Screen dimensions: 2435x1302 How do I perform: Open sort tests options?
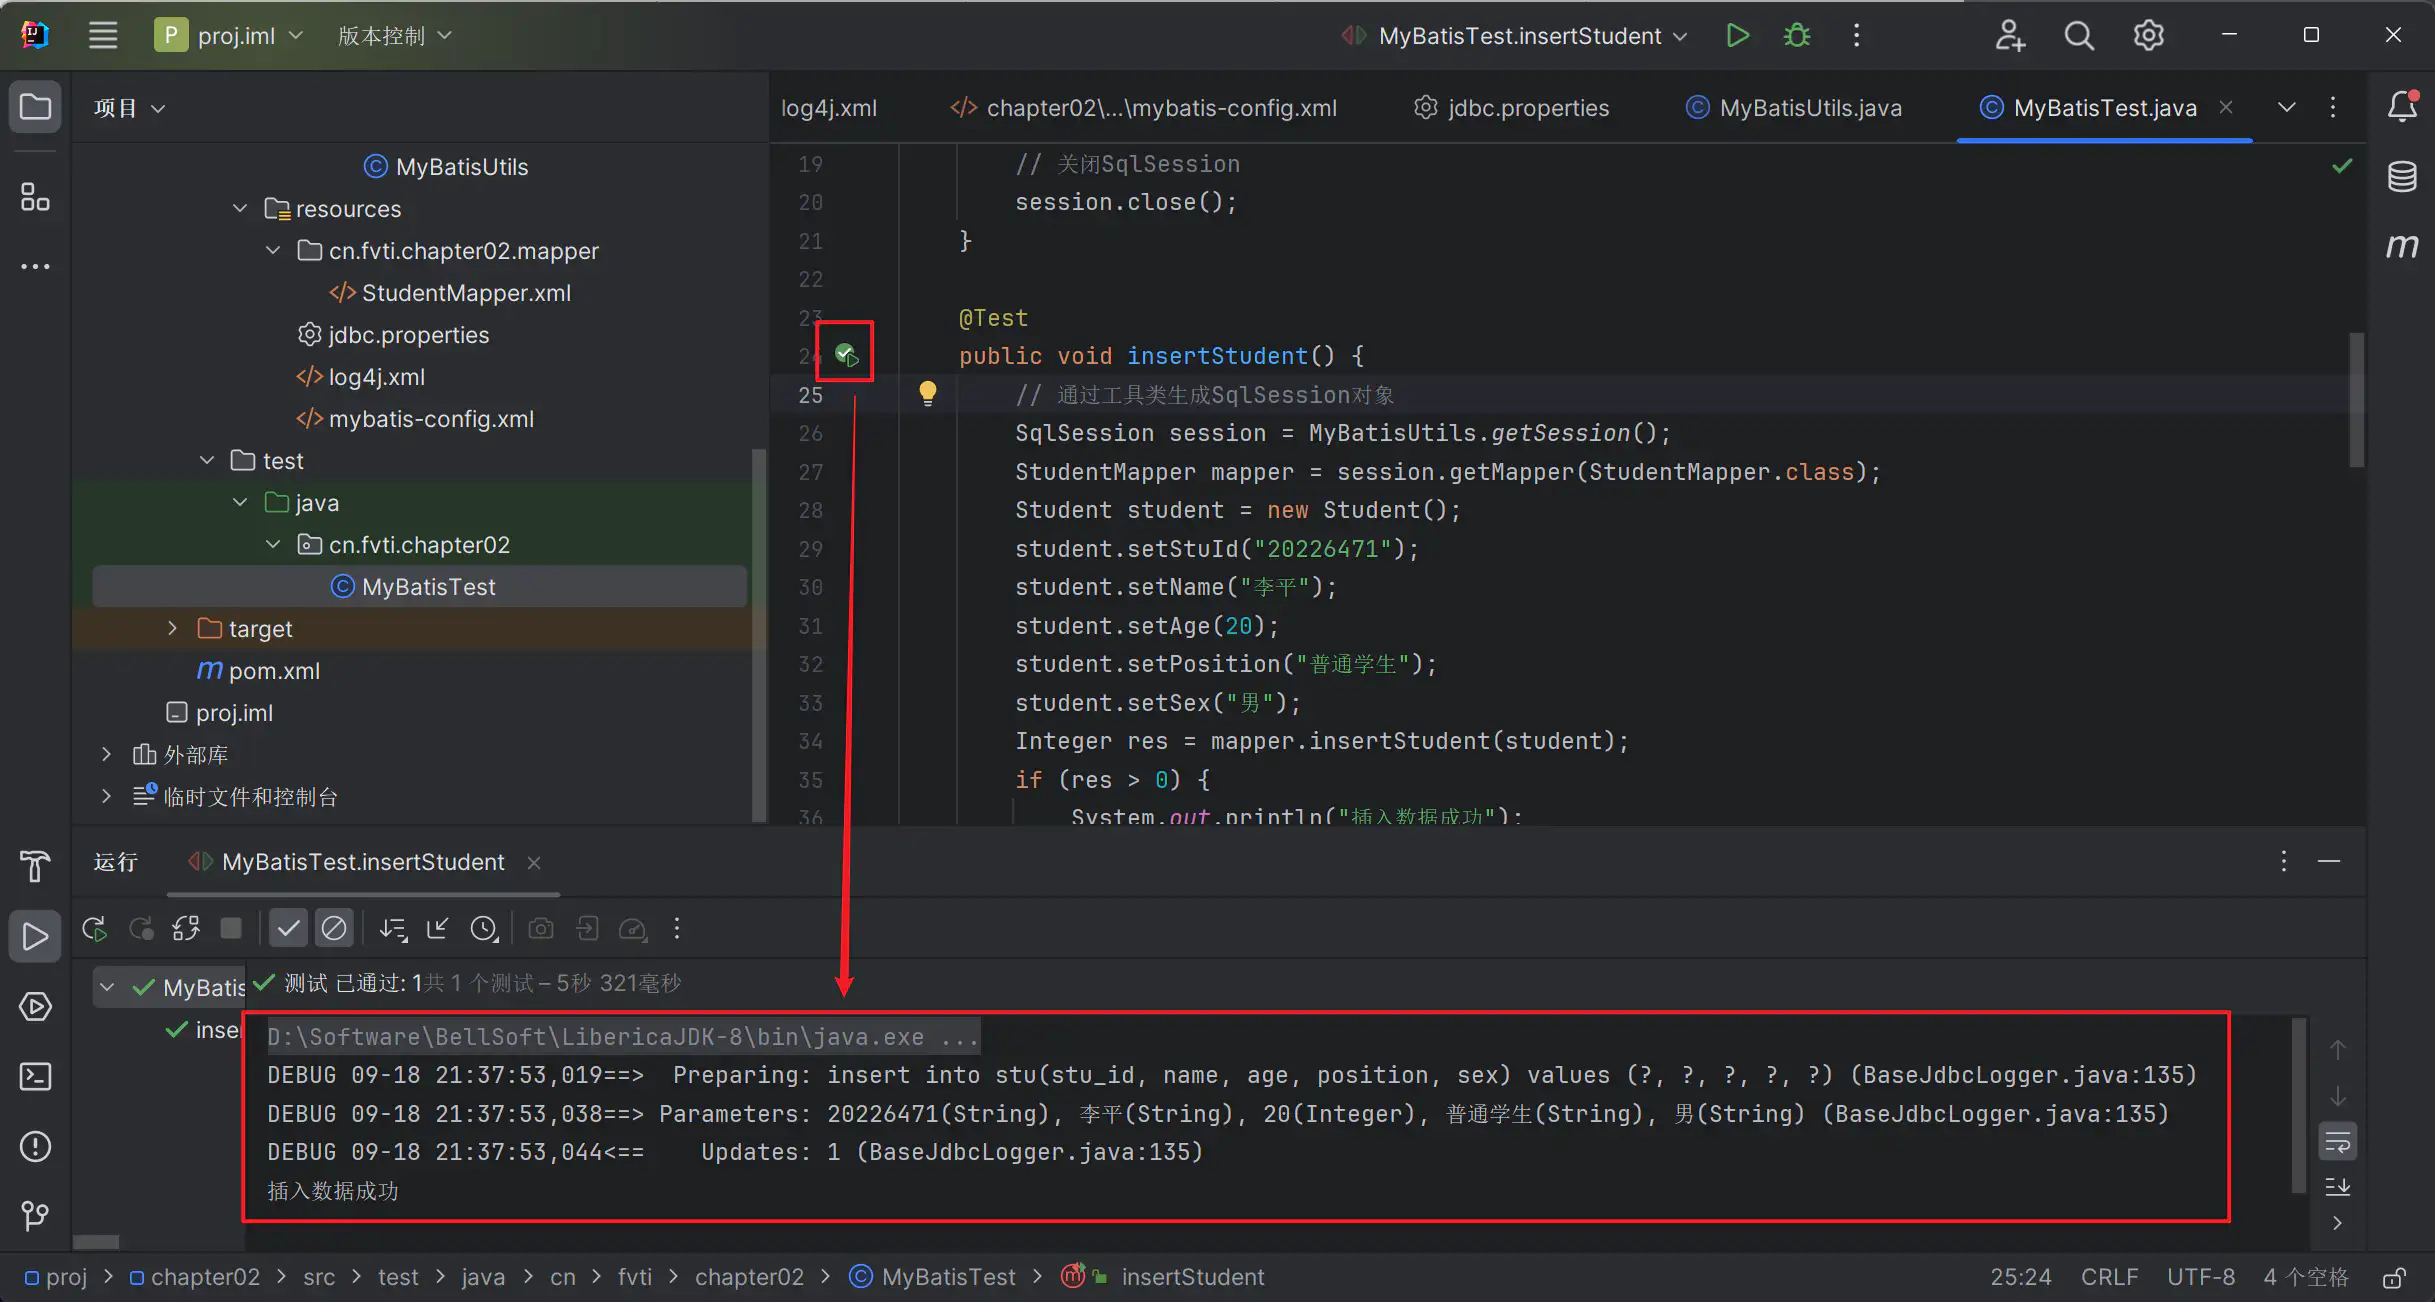[x=393, y=929]
